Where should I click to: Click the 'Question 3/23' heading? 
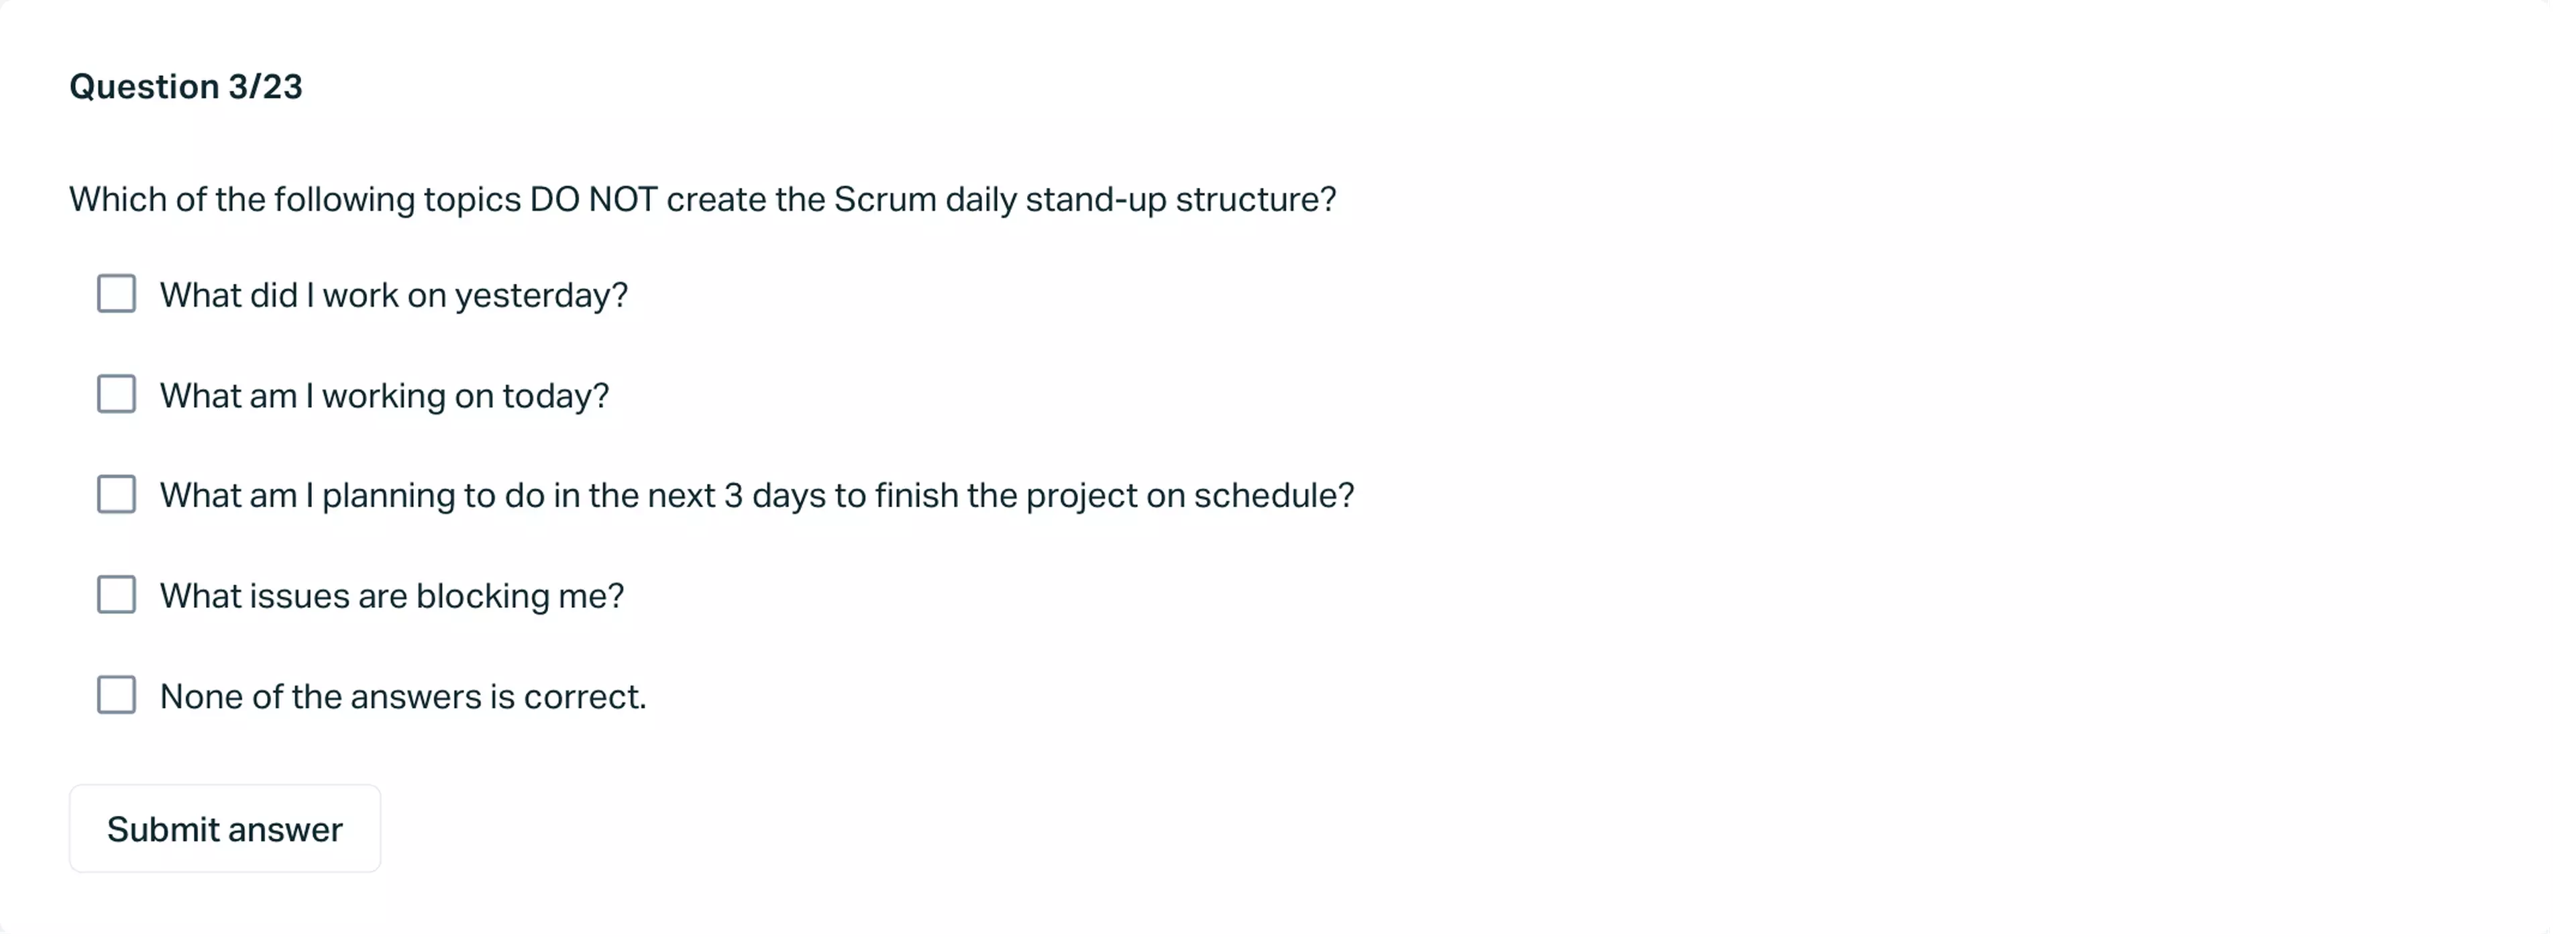click(x=185, y=87)
